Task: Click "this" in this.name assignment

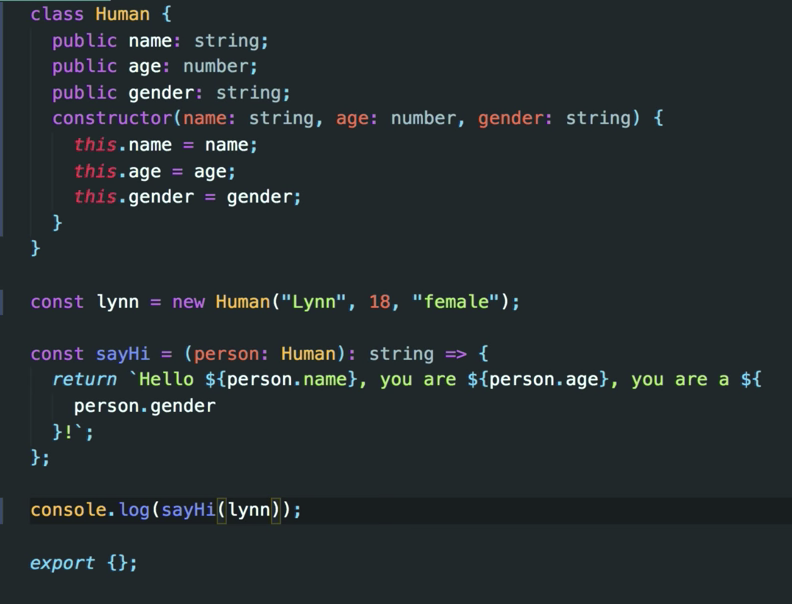Action: pos(95,145)
